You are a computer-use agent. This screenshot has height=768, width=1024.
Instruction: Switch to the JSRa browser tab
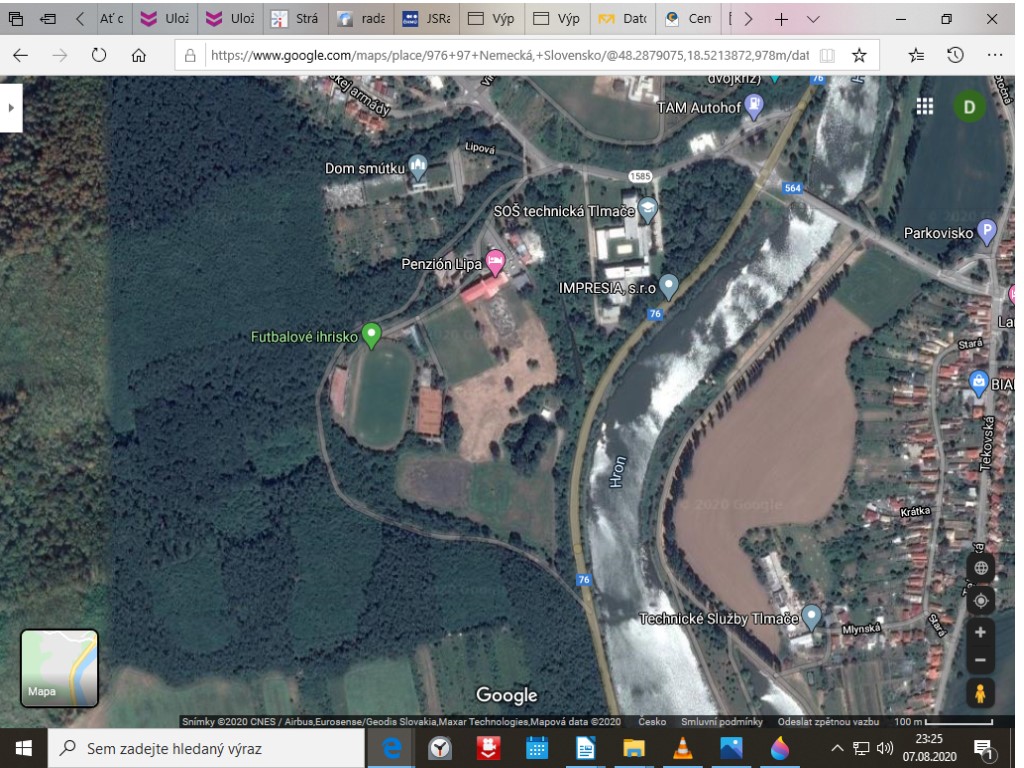click(x=425, y=19)
